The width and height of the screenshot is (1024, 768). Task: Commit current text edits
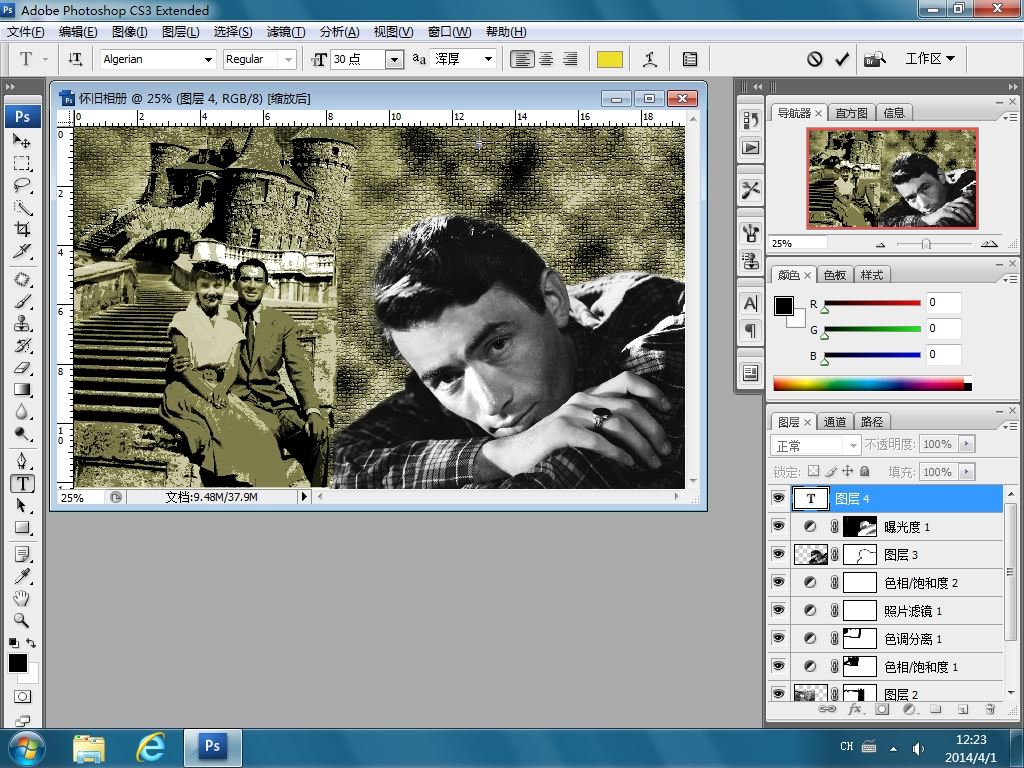[842, 59]
